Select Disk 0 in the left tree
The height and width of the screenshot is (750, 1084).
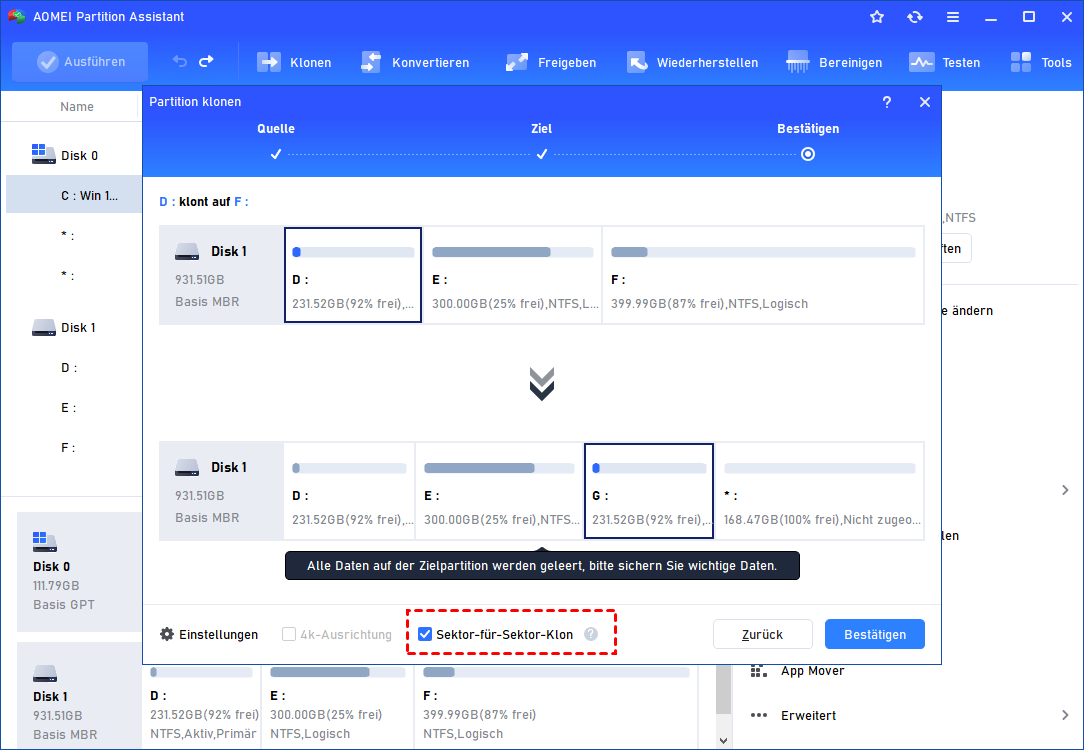click(80, 156)
